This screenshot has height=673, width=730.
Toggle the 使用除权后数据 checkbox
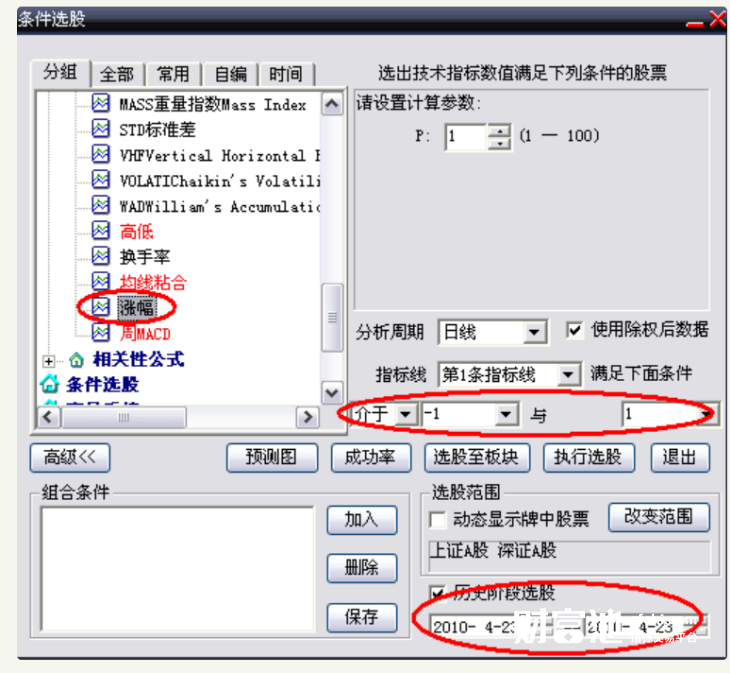coord(575,330)
